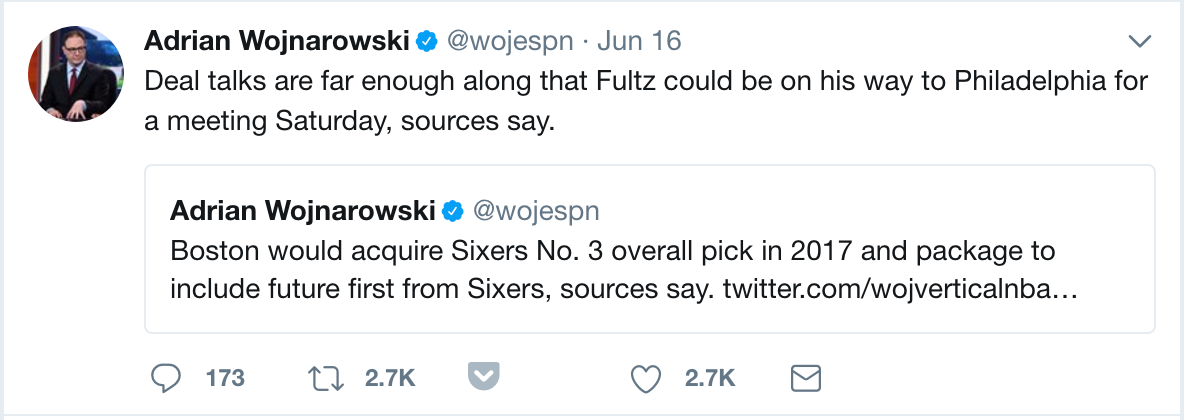Click the verified badge inside the quoted tweet
Screen dimensions: 1184x420
[452, 211]
